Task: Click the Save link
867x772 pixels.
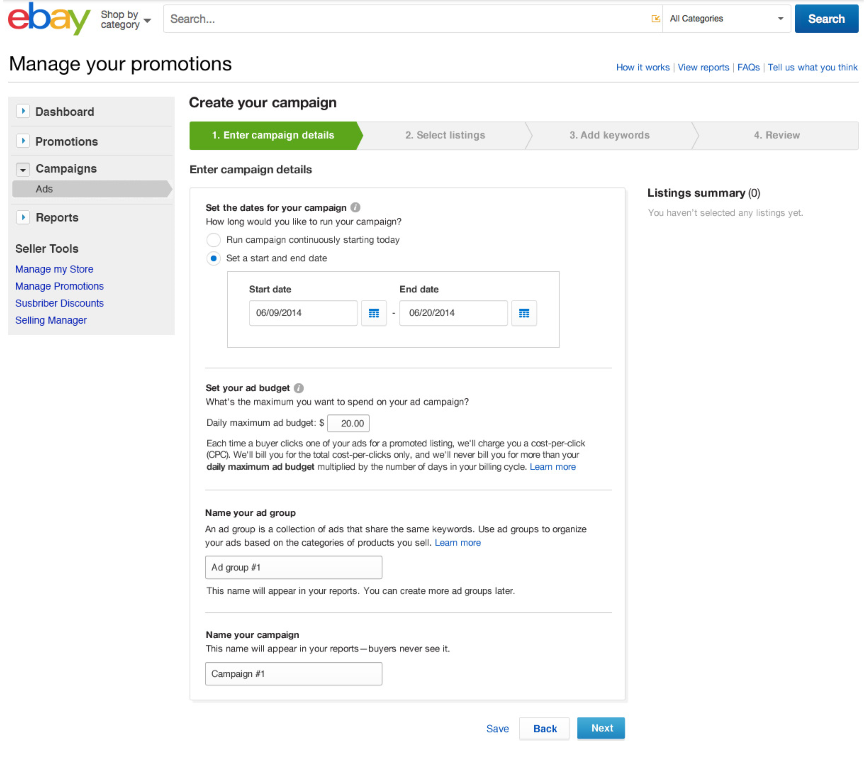Action: 497,729
